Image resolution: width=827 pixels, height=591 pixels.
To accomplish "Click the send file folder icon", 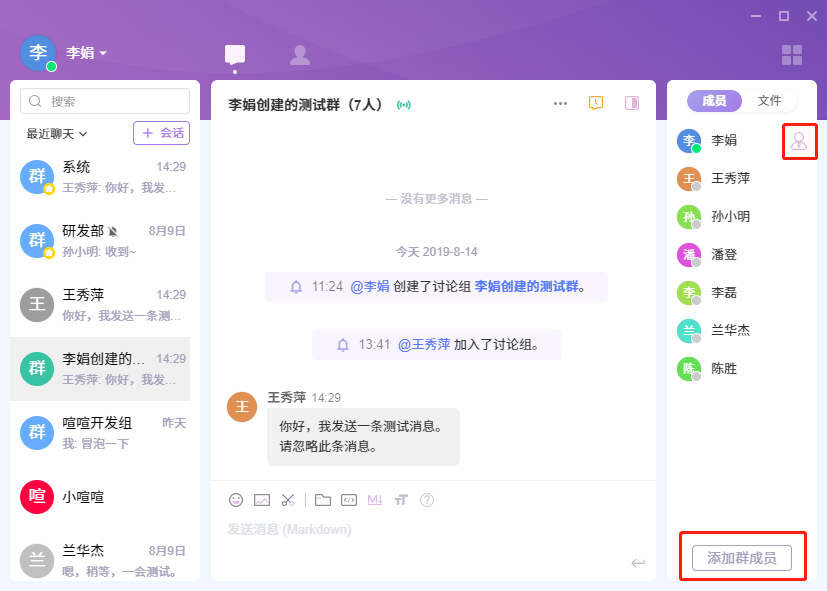I will (323, 499).
